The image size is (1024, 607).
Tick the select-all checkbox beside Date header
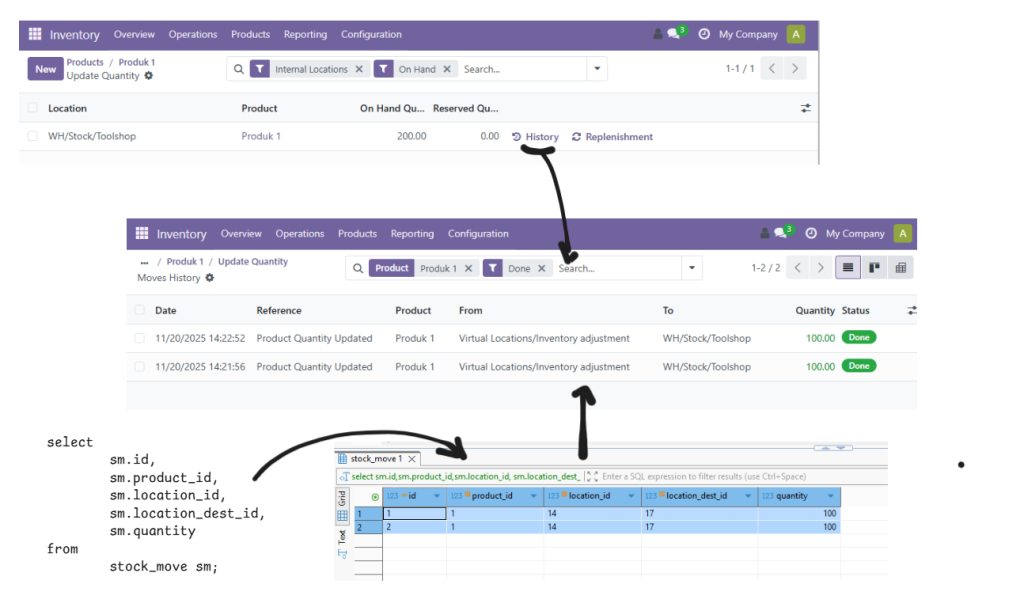click(140, 310)
